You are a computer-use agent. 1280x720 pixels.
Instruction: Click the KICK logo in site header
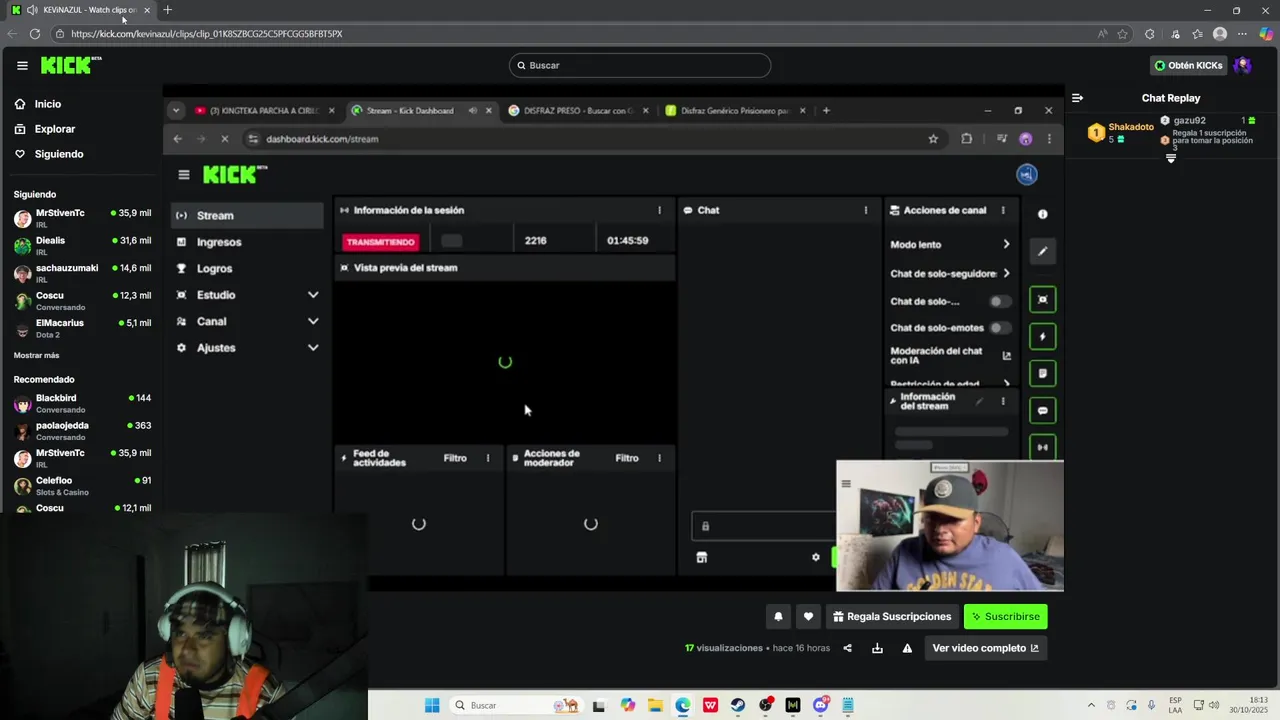(x=71, y=65)
